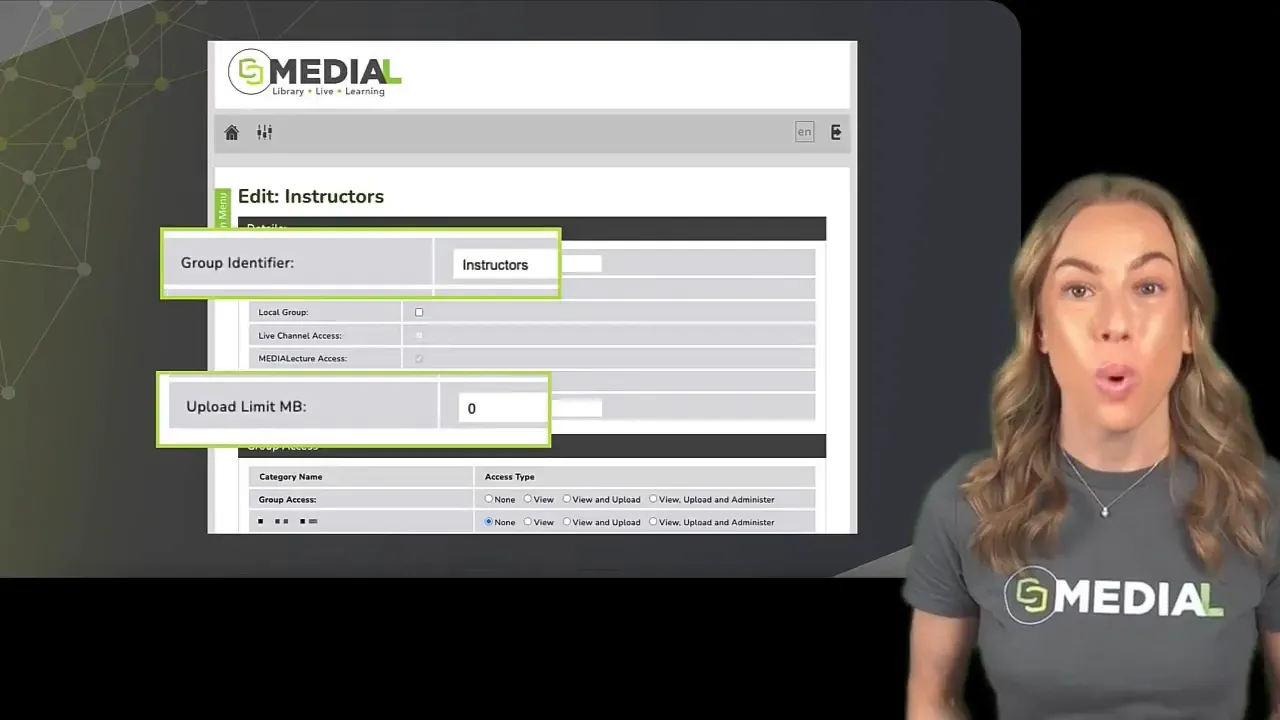Open the 'en' language selector
This screenshot has height=720, width=1280.
[804, 132]
